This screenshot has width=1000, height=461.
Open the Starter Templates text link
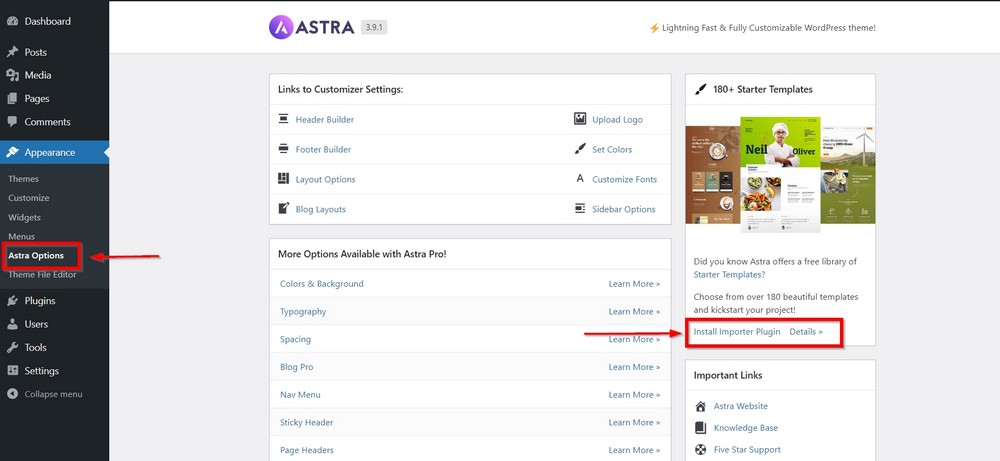point(730,275)
